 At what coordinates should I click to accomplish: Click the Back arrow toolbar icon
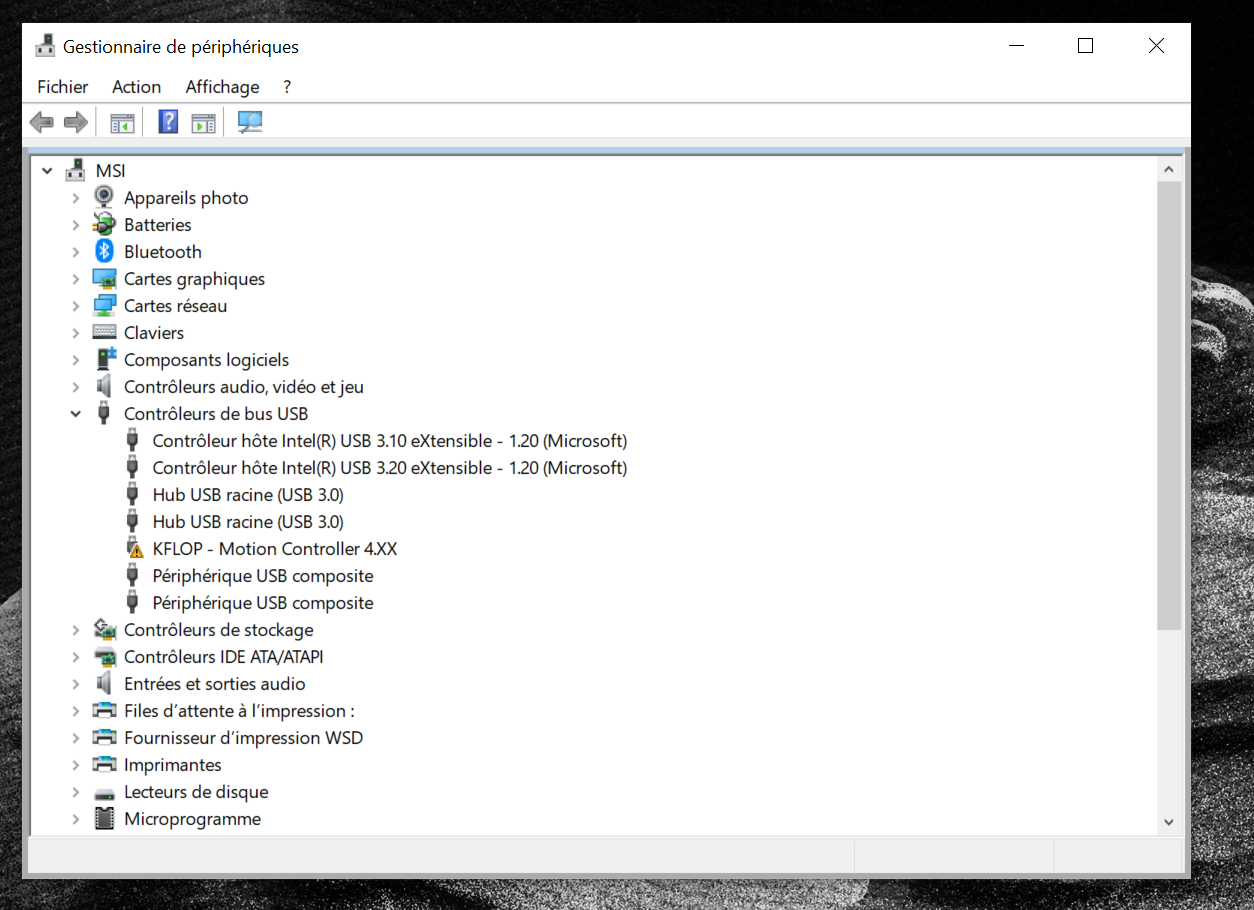pyautogui.click(x=41, y=123)
